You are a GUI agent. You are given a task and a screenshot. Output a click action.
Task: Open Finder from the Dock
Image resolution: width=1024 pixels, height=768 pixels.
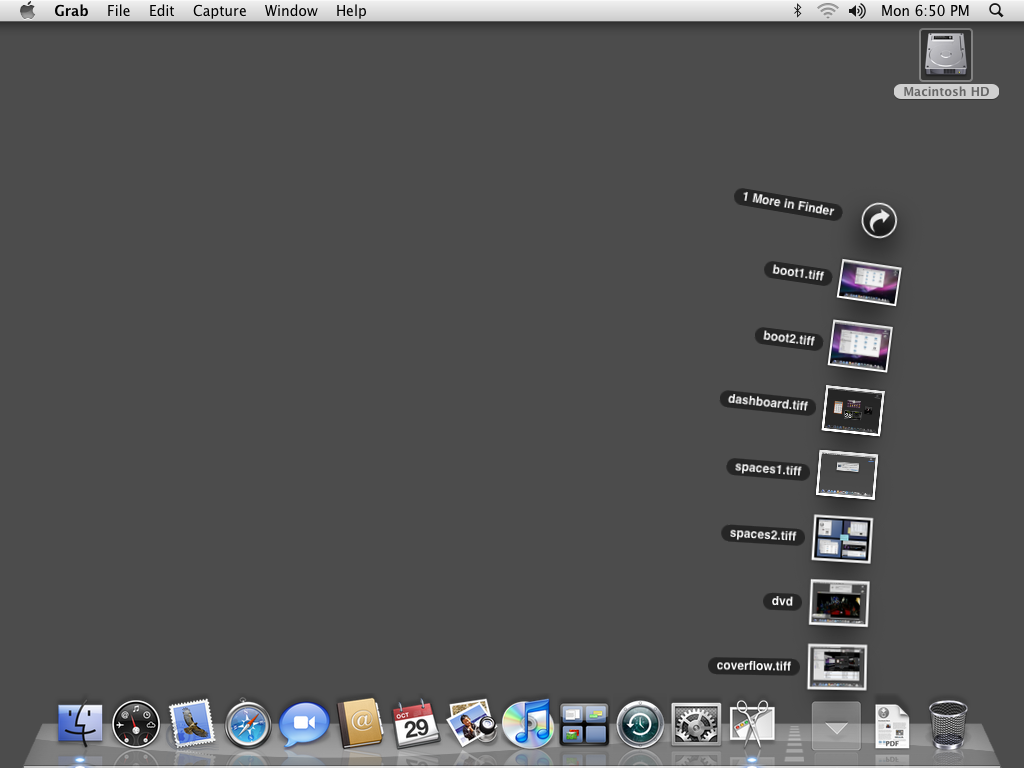[78, 722]
